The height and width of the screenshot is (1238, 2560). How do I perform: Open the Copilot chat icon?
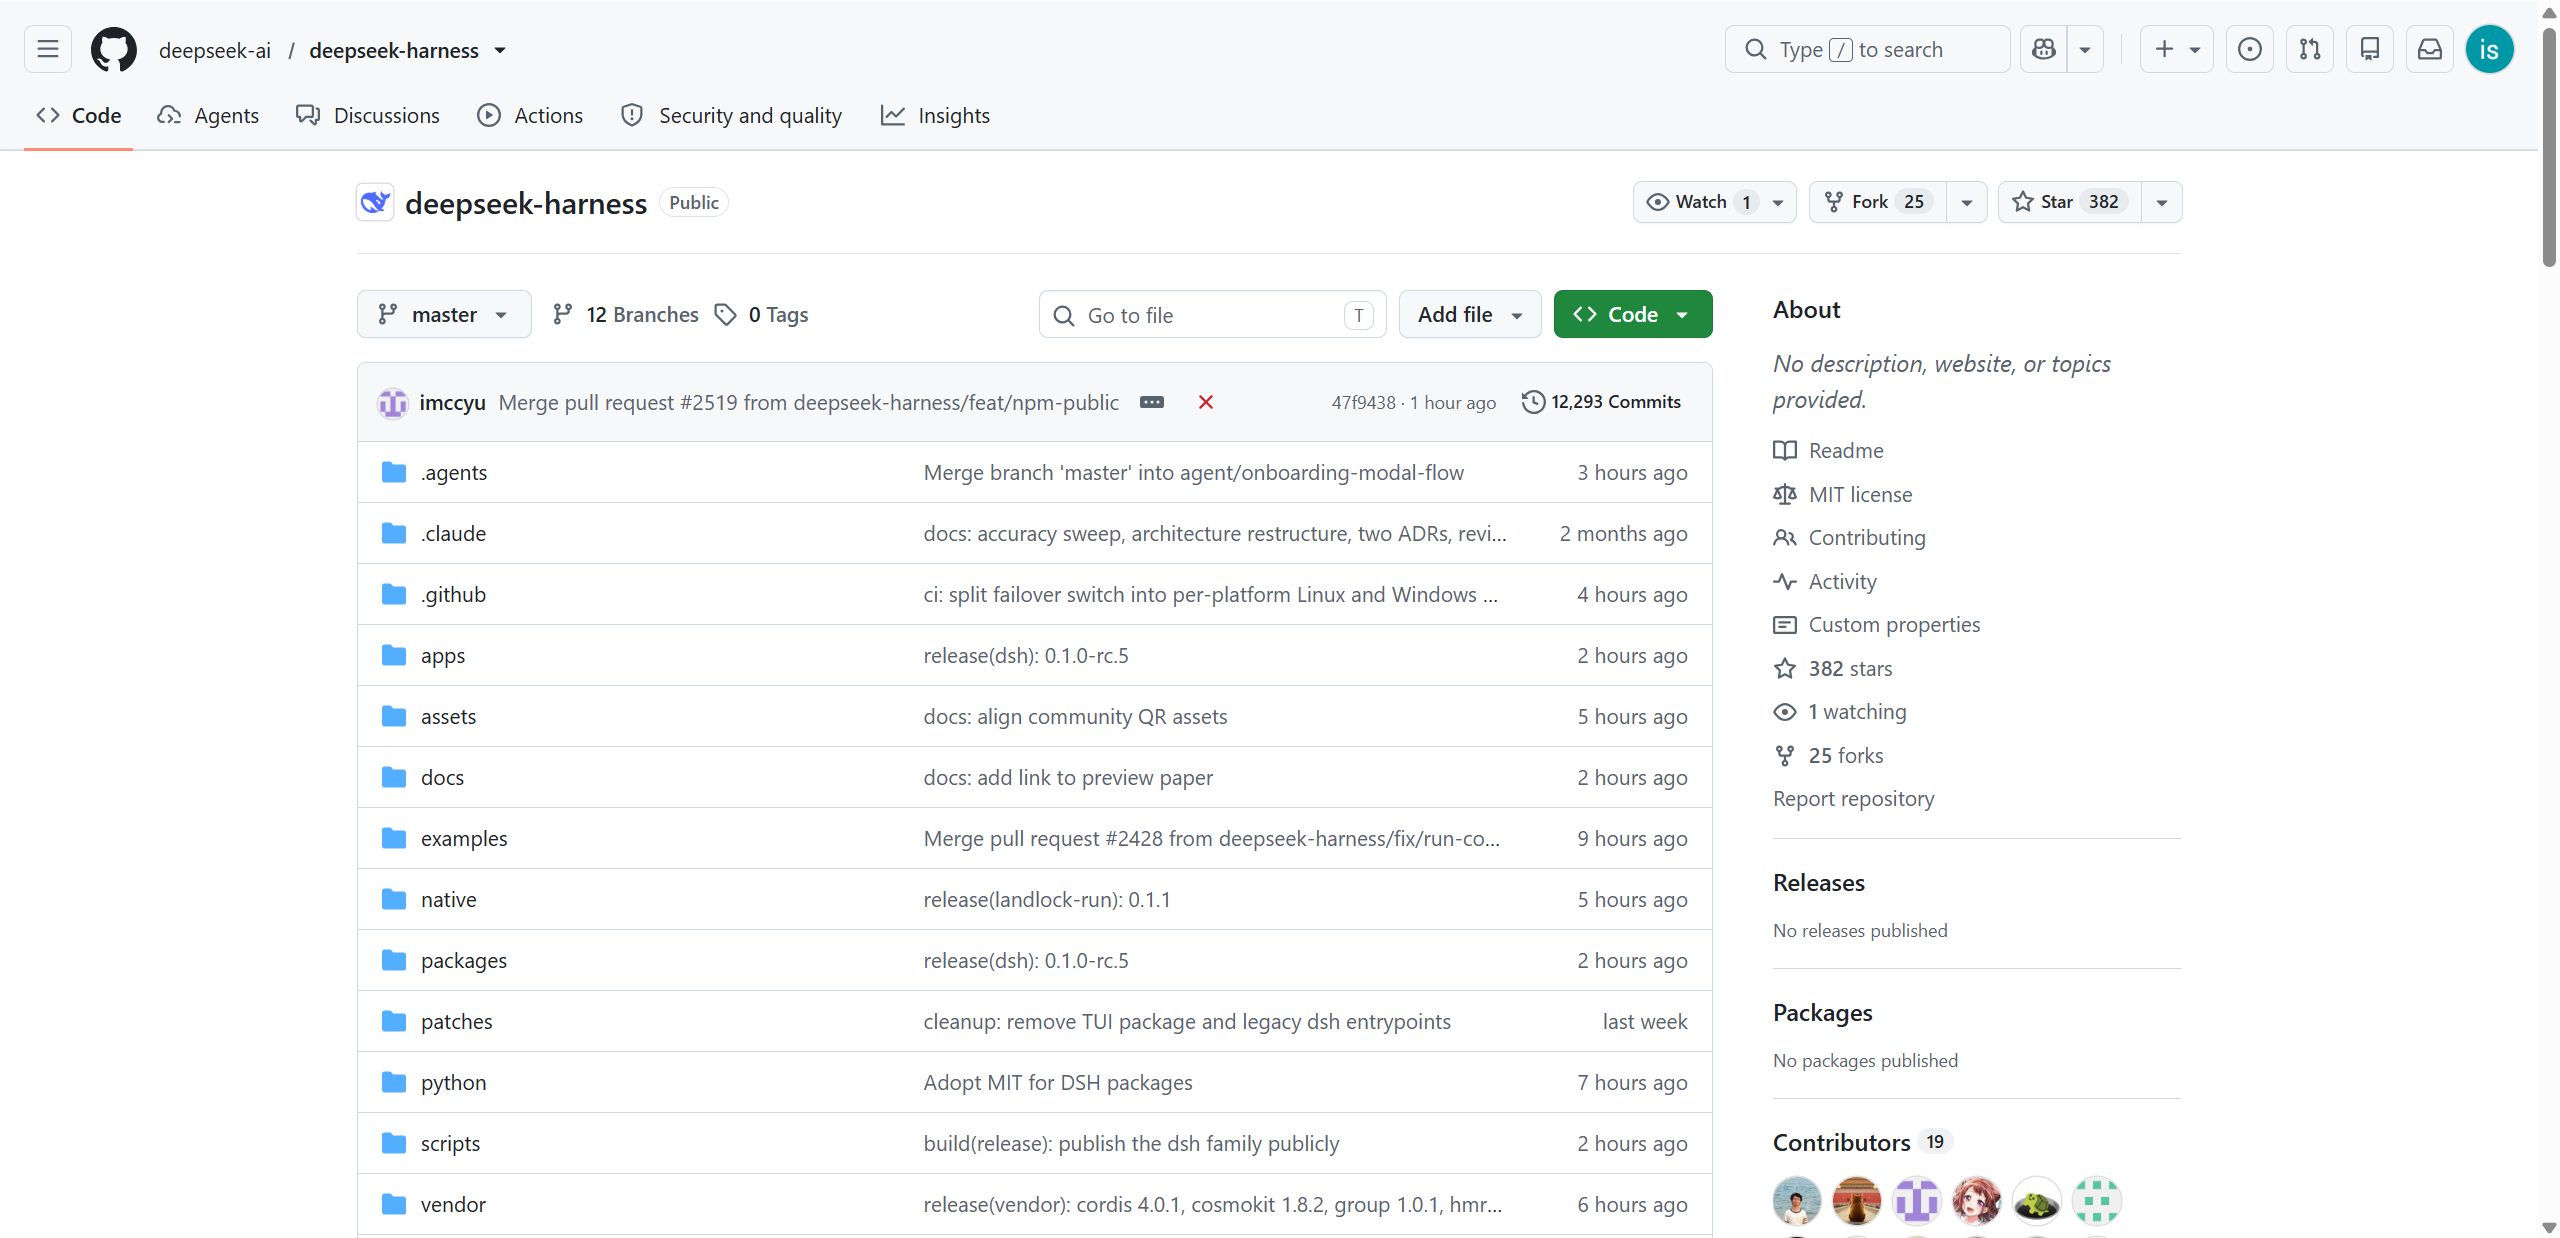(x=2044, y=49)
